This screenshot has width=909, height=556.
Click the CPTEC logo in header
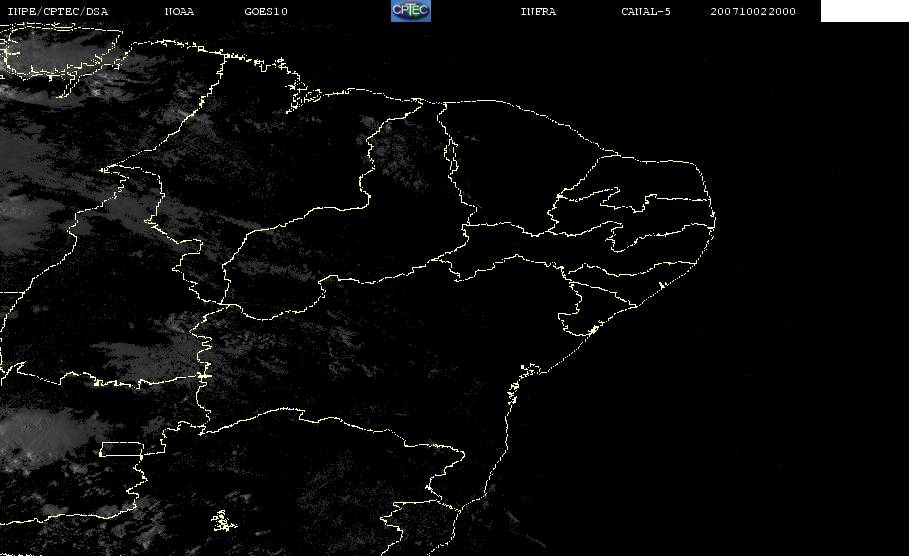411,10
